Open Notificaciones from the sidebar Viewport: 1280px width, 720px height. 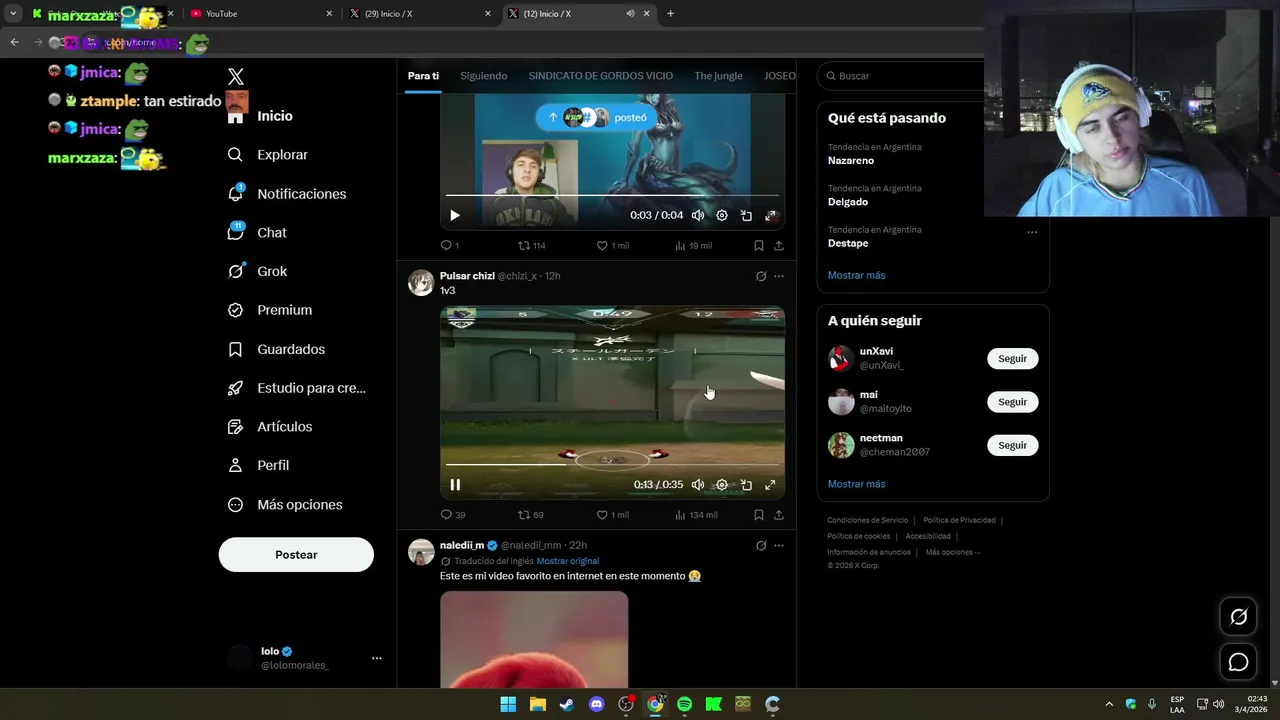click(287, 194)
